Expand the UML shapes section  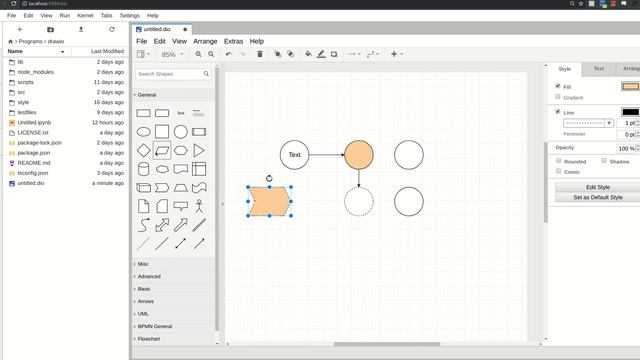tap(173, 314)
